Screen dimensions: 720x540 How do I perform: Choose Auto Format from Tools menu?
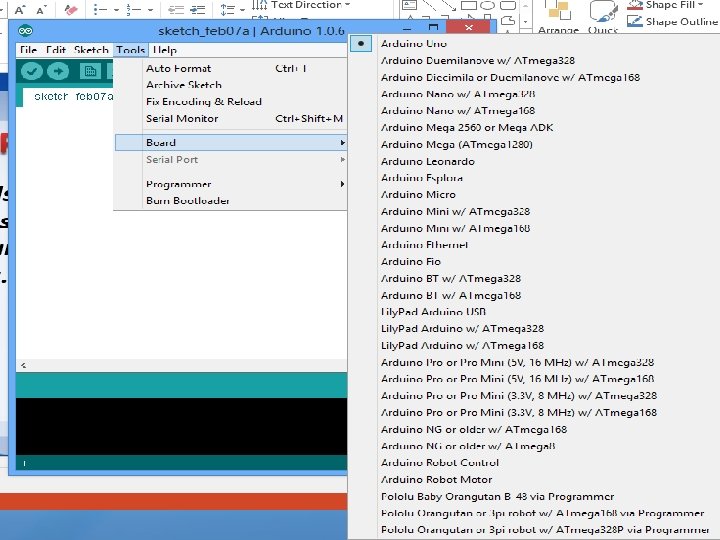tap(230, 68)
